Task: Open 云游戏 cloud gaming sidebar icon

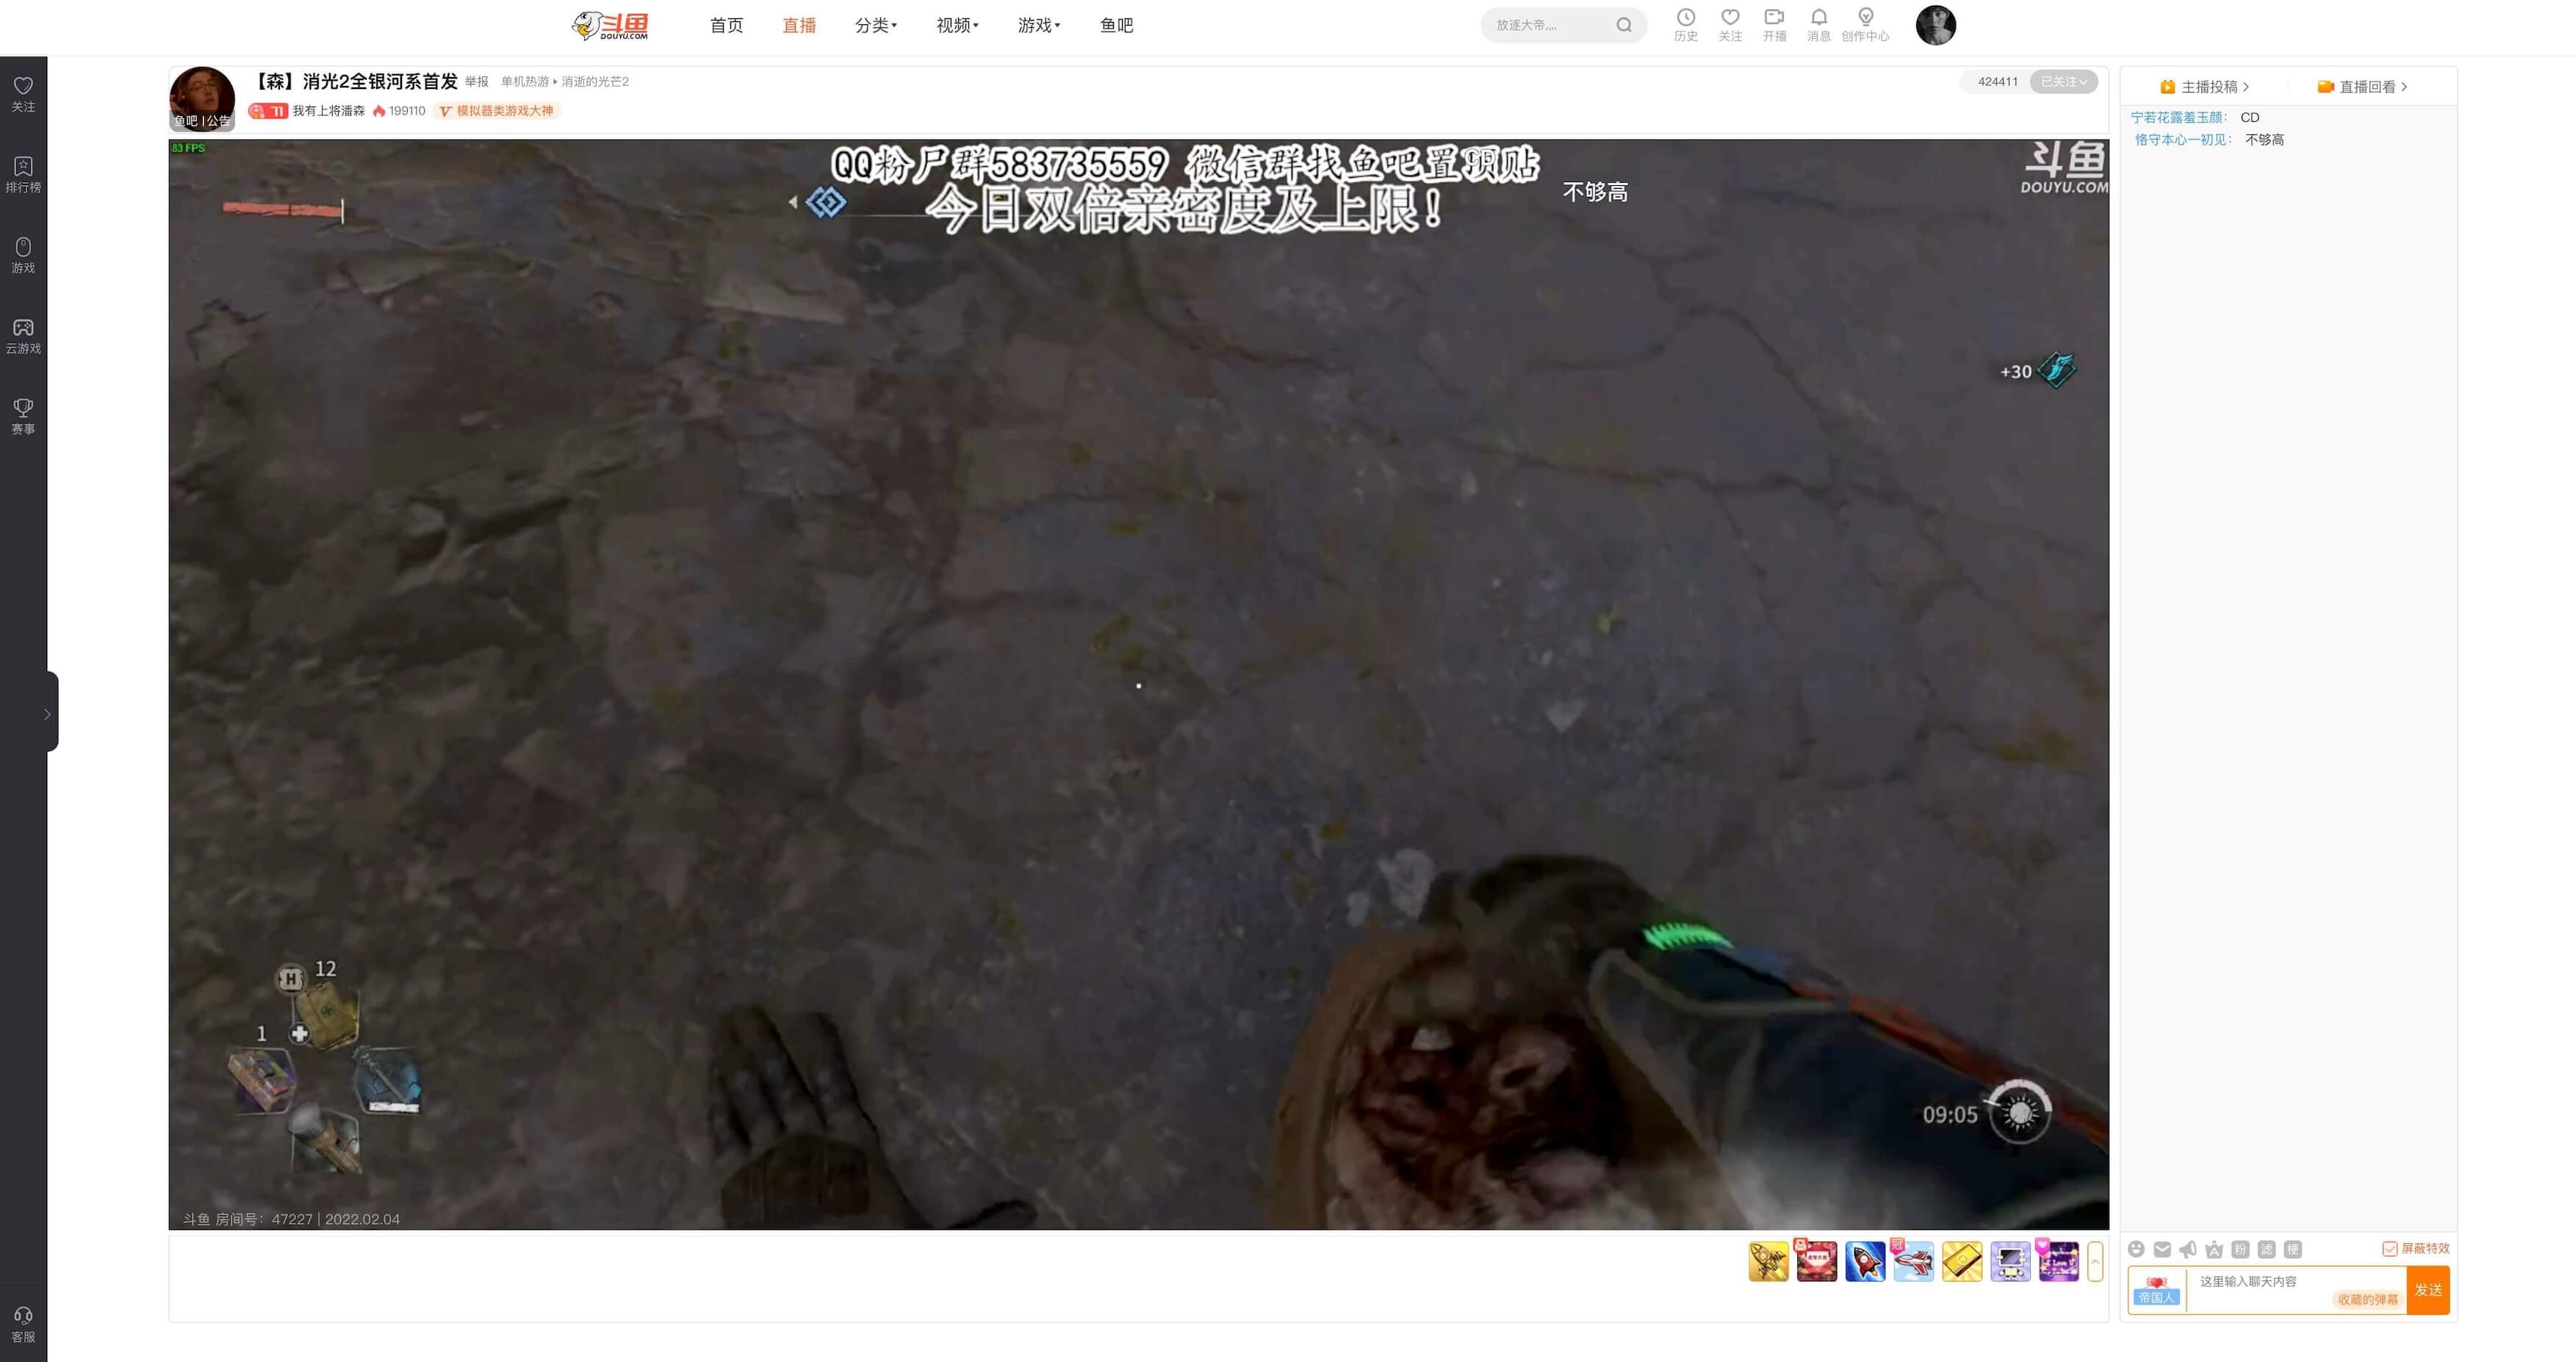Action: tap(23, 335)
